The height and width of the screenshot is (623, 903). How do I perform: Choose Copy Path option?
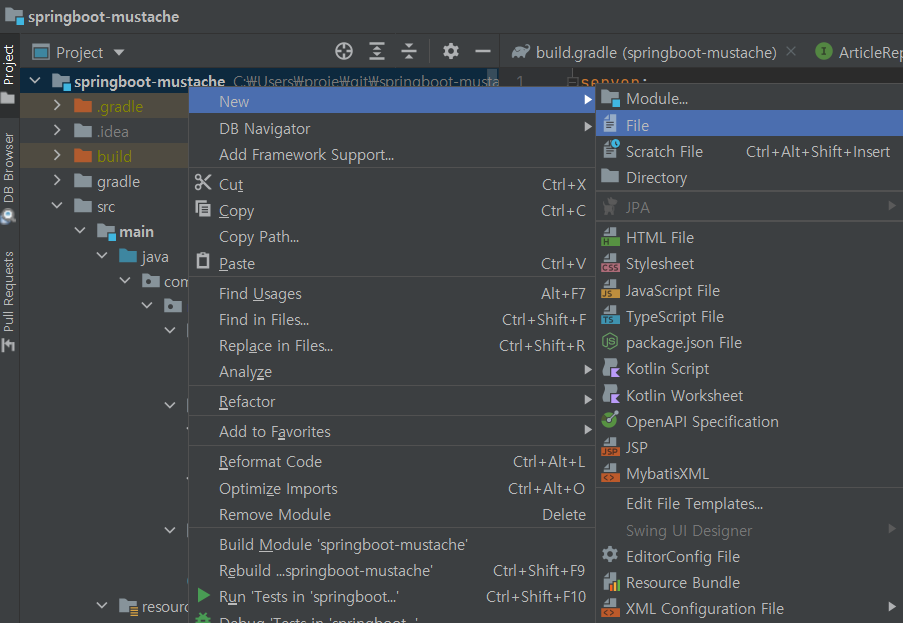coord(392,237)
